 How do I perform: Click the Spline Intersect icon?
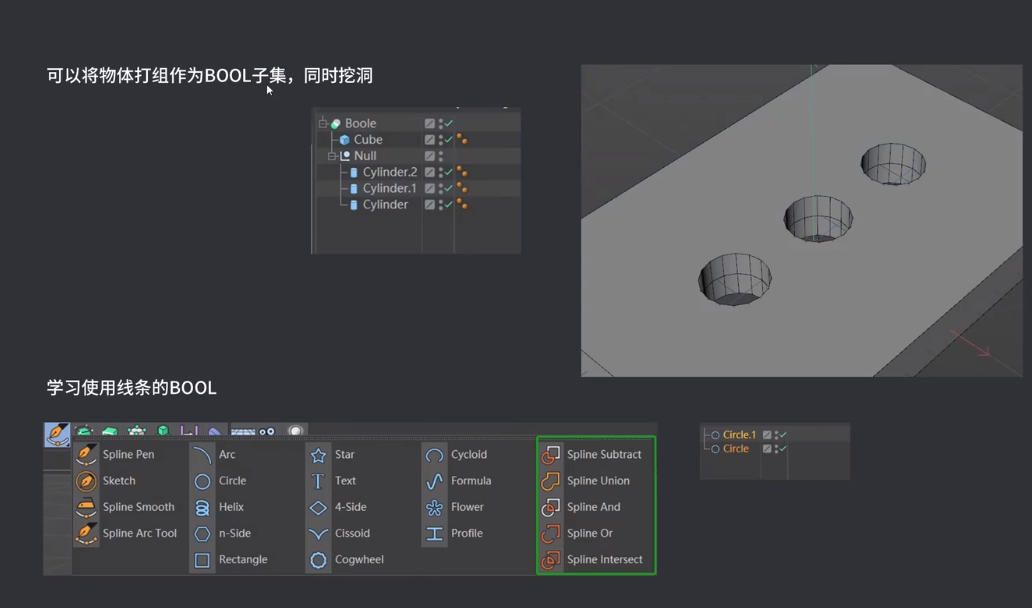(x=550, y=560)
